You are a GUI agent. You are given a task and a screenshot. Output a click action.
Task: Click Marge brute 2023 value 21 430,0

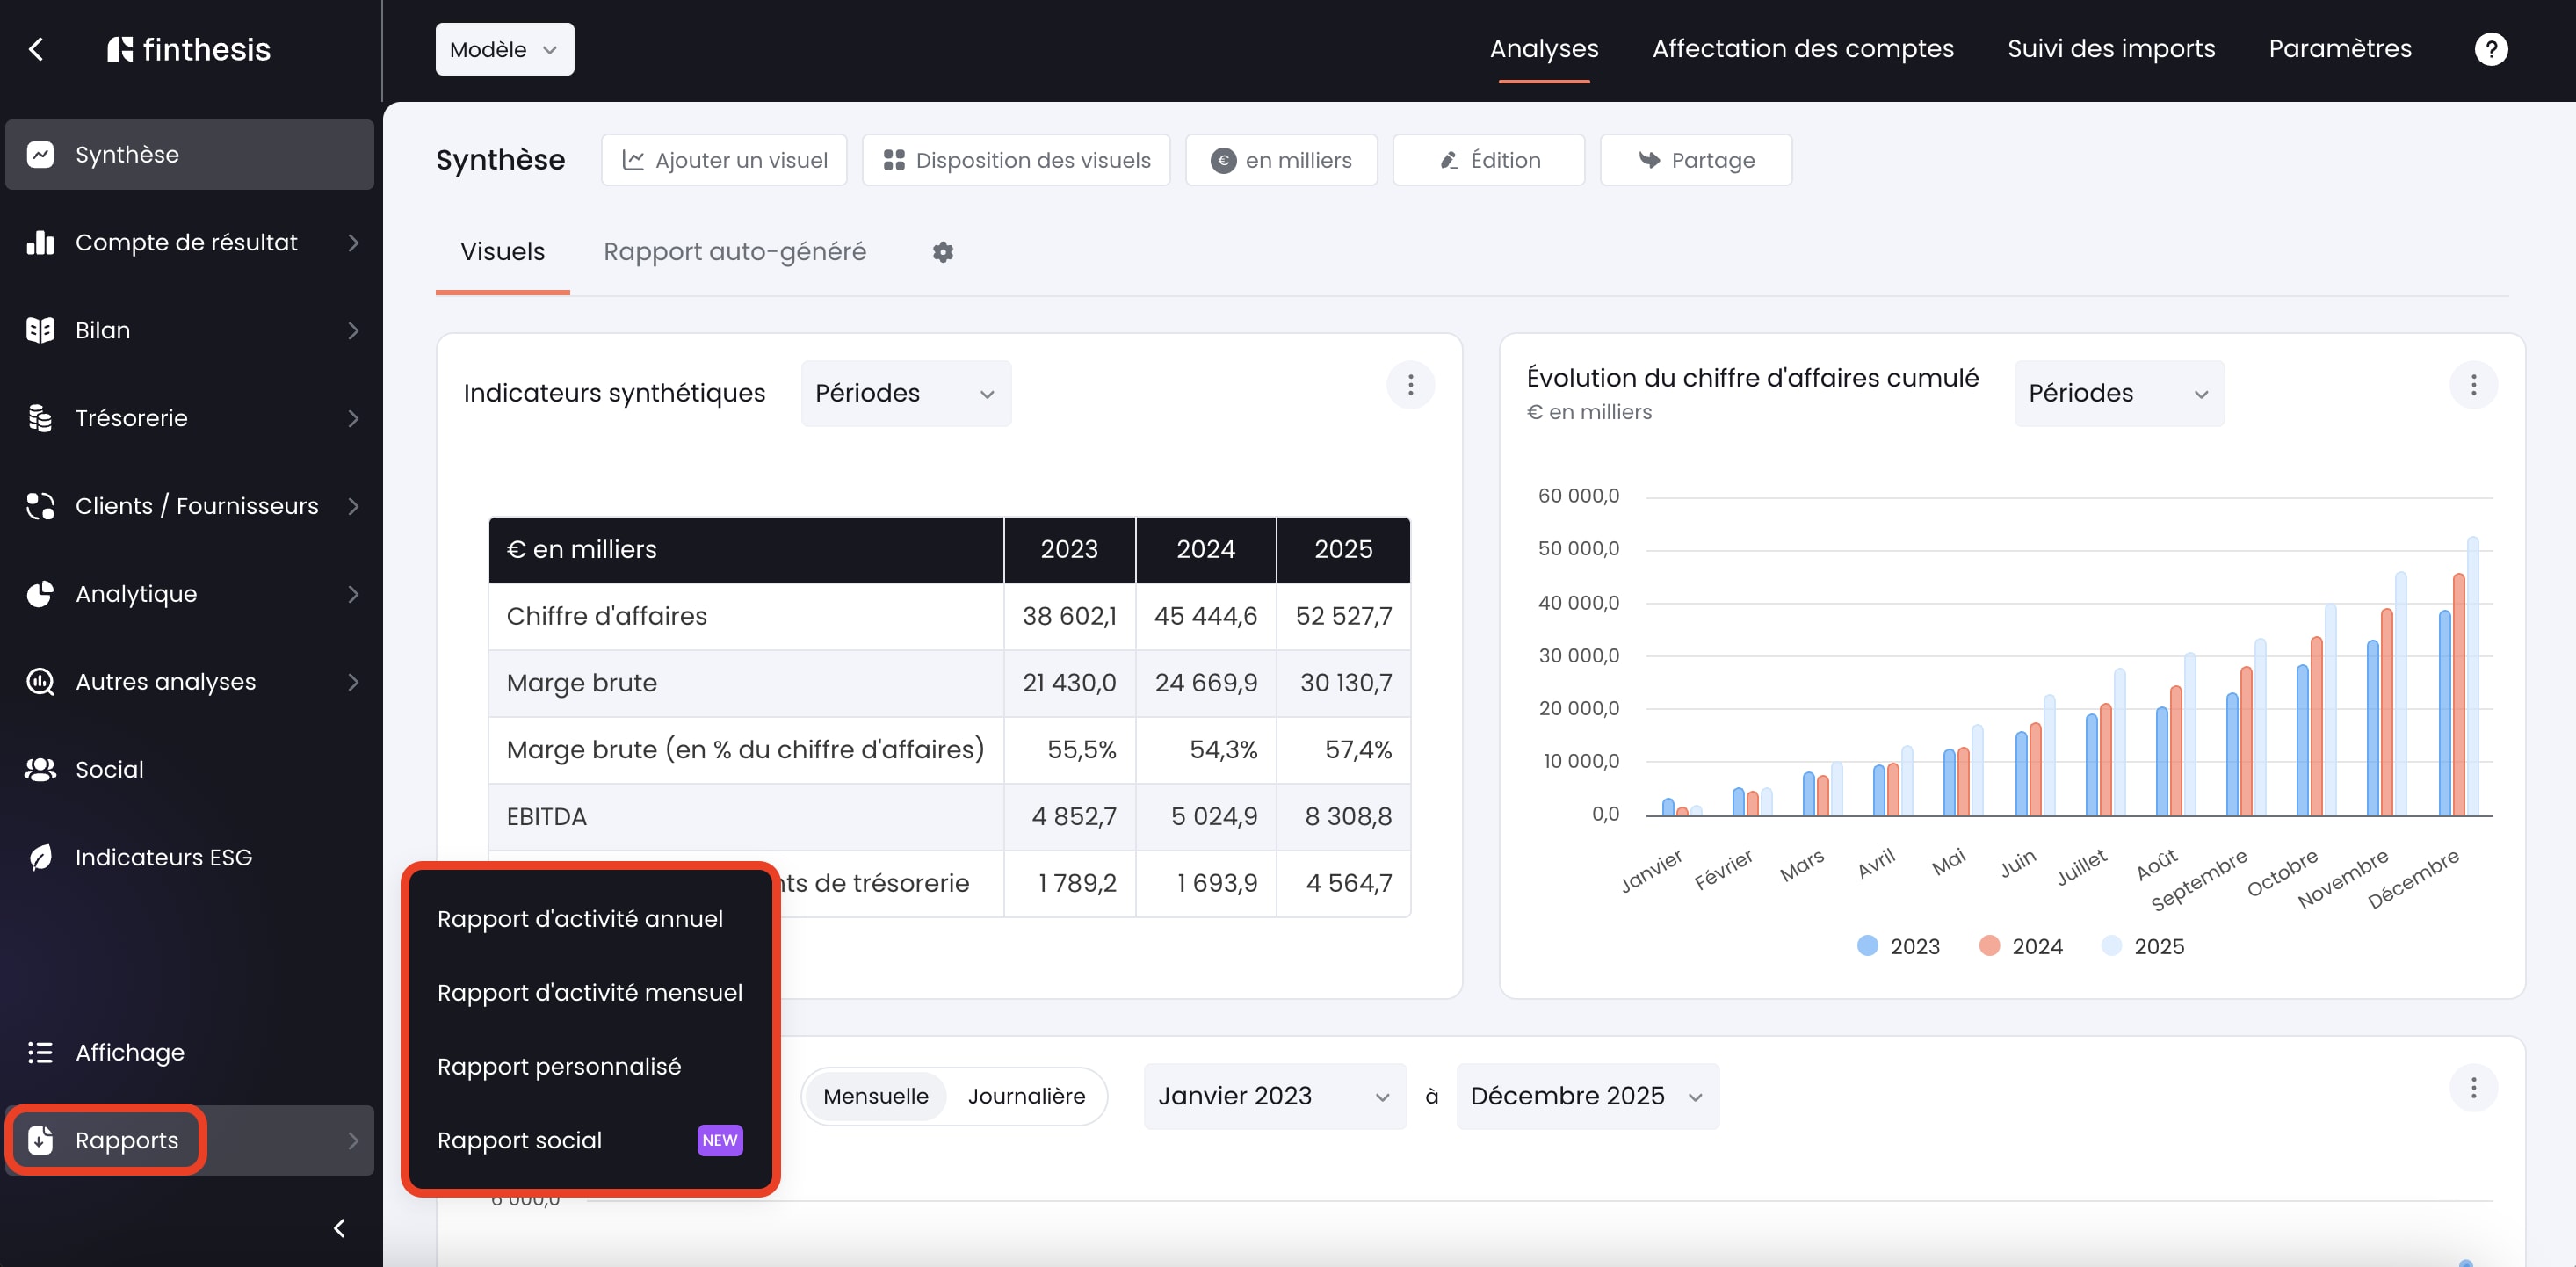(x=1069, y=683)
